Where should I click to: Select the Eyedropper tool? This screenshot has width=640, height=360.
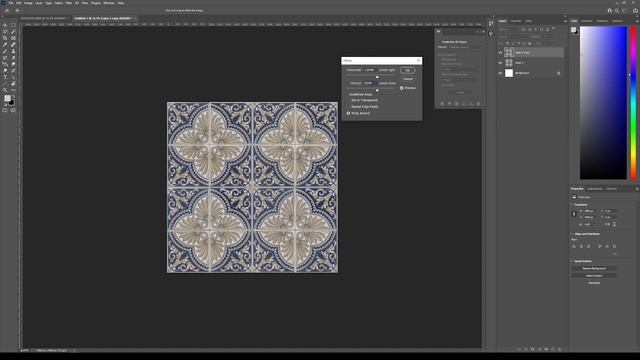click(x=5, y=44)
